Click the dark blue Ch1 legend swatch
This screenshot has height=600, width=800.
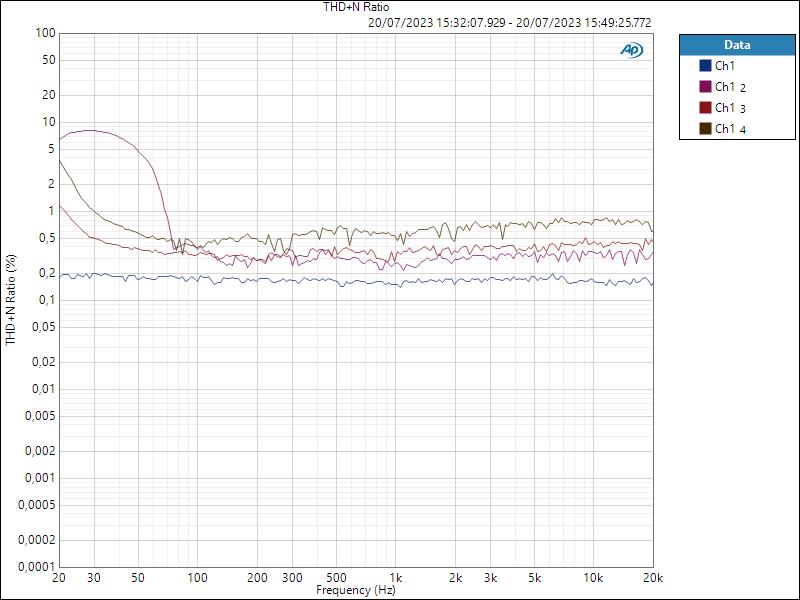coord(705,66)
